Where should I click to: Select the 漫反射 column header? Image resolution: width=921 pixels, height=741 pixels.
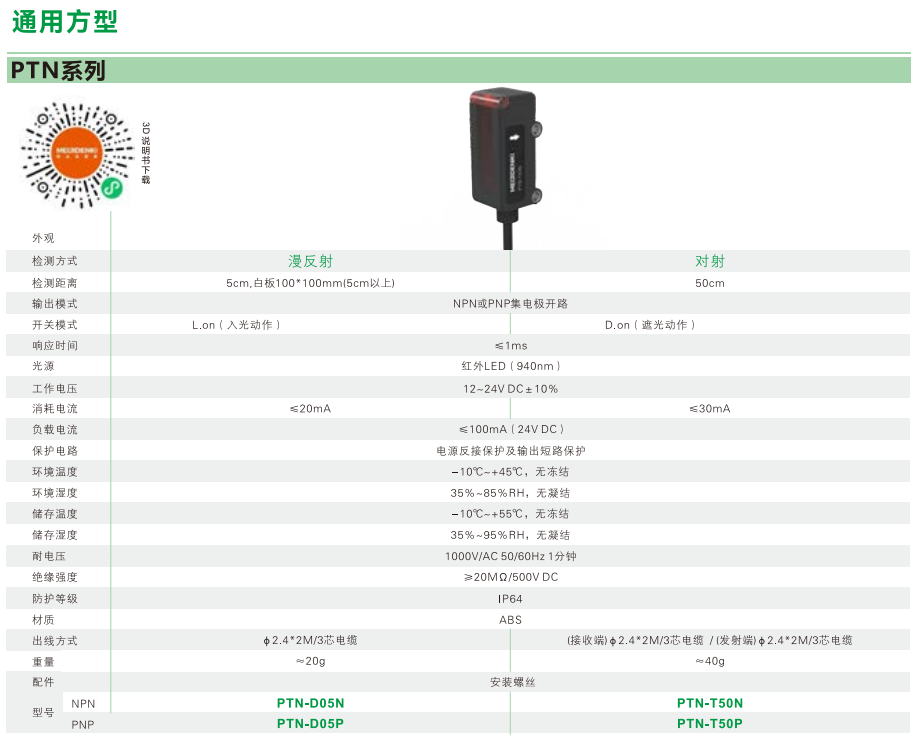(x=310, y=261)
